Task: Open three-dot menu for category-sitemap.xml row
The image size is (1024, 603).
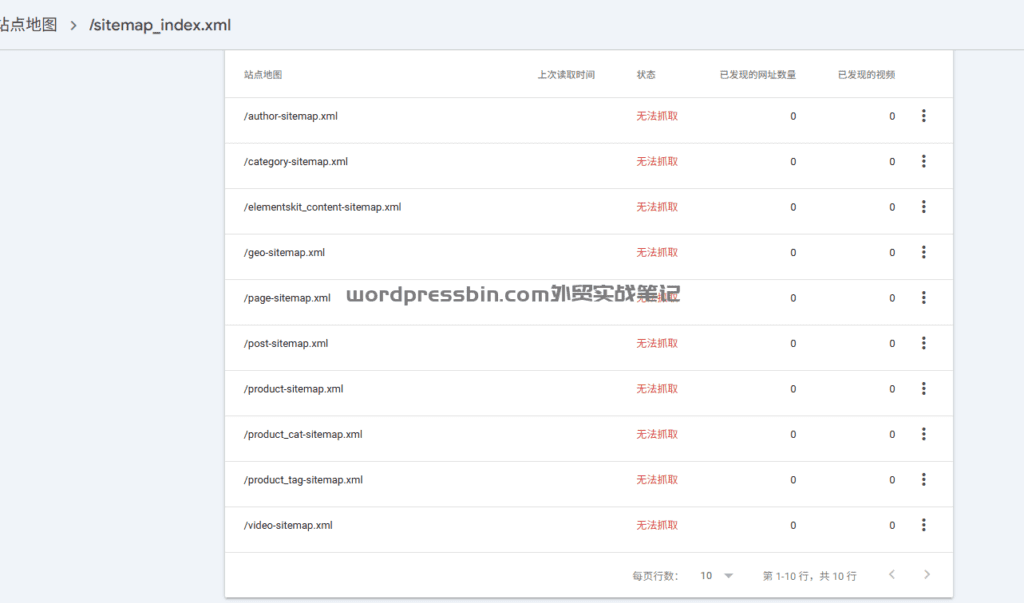Action: (x=923, y=162)
